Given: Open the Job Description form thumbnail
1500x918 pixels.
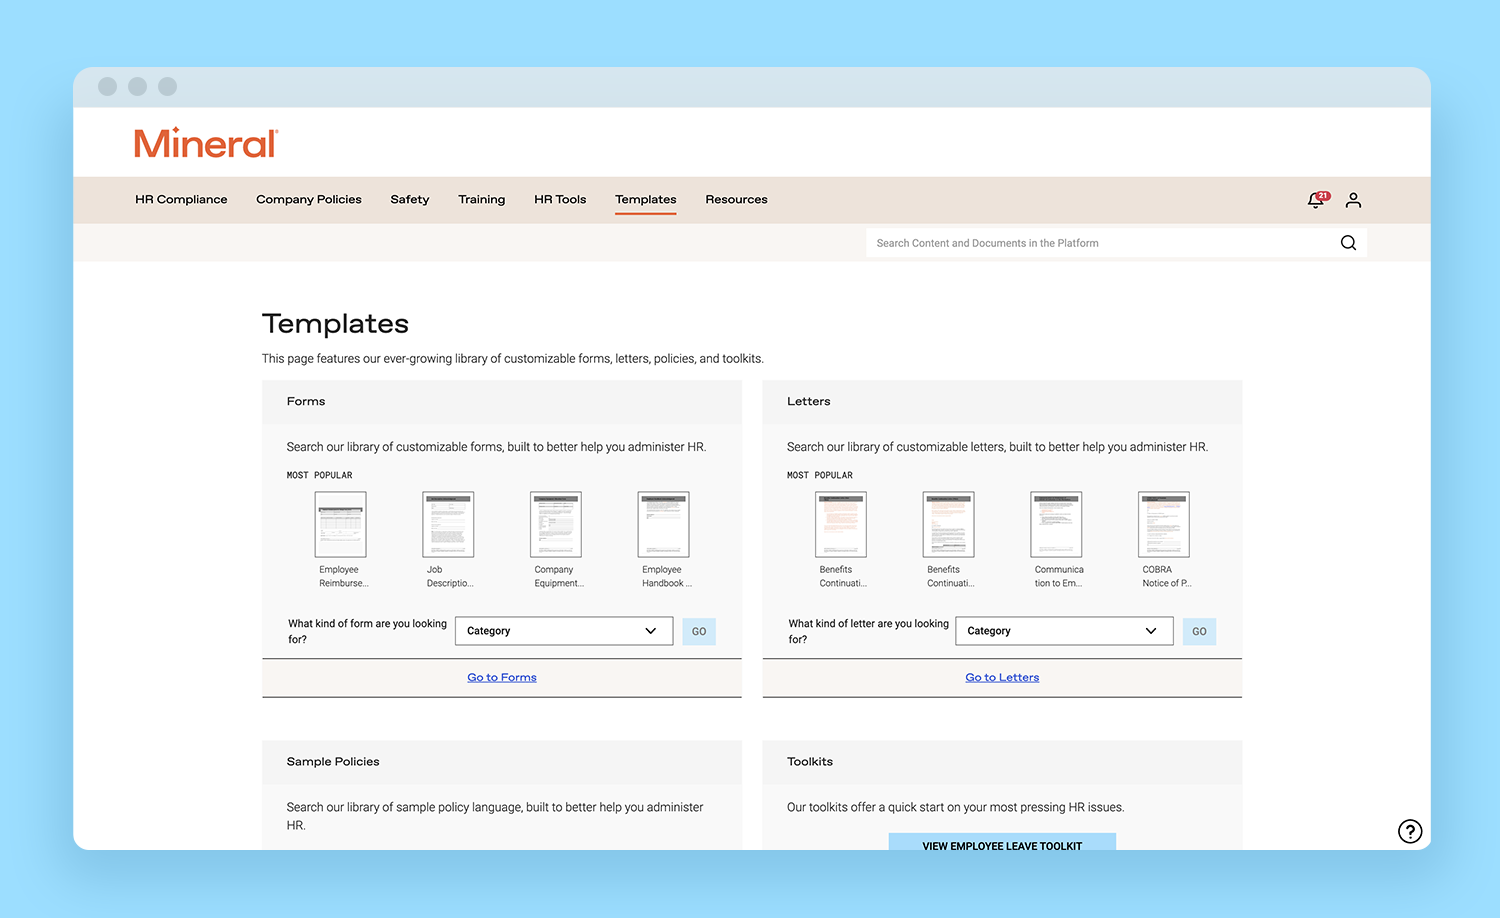Looking at the screenshot, I should click(x=448, y=525).
